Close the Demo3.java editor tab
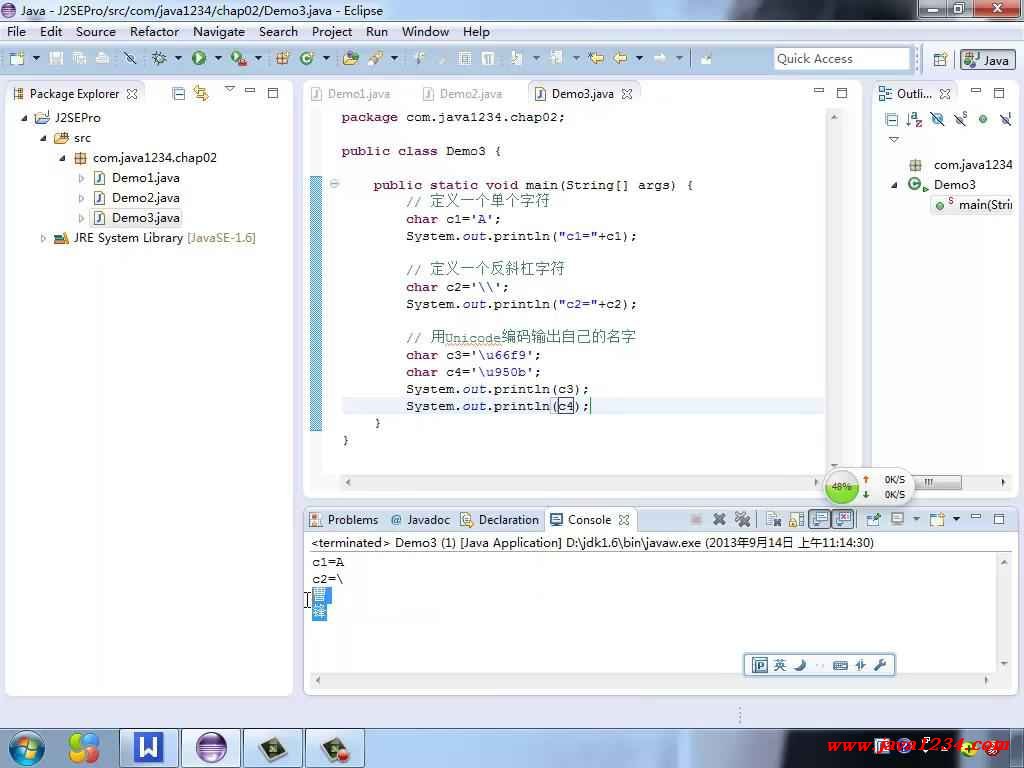The height and width of the screenshot is (768, 1024). 627,94
